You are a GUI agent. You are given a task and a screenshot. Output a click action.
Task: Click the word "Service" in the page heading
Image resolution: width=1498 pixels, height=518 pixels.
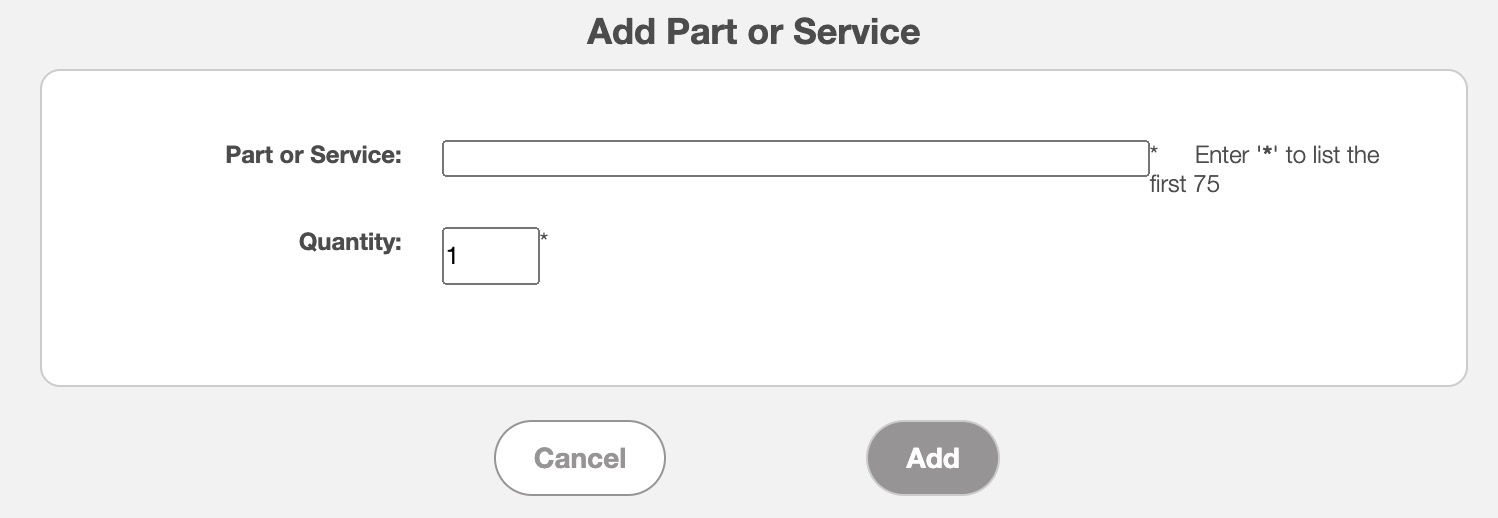[856, 32]
